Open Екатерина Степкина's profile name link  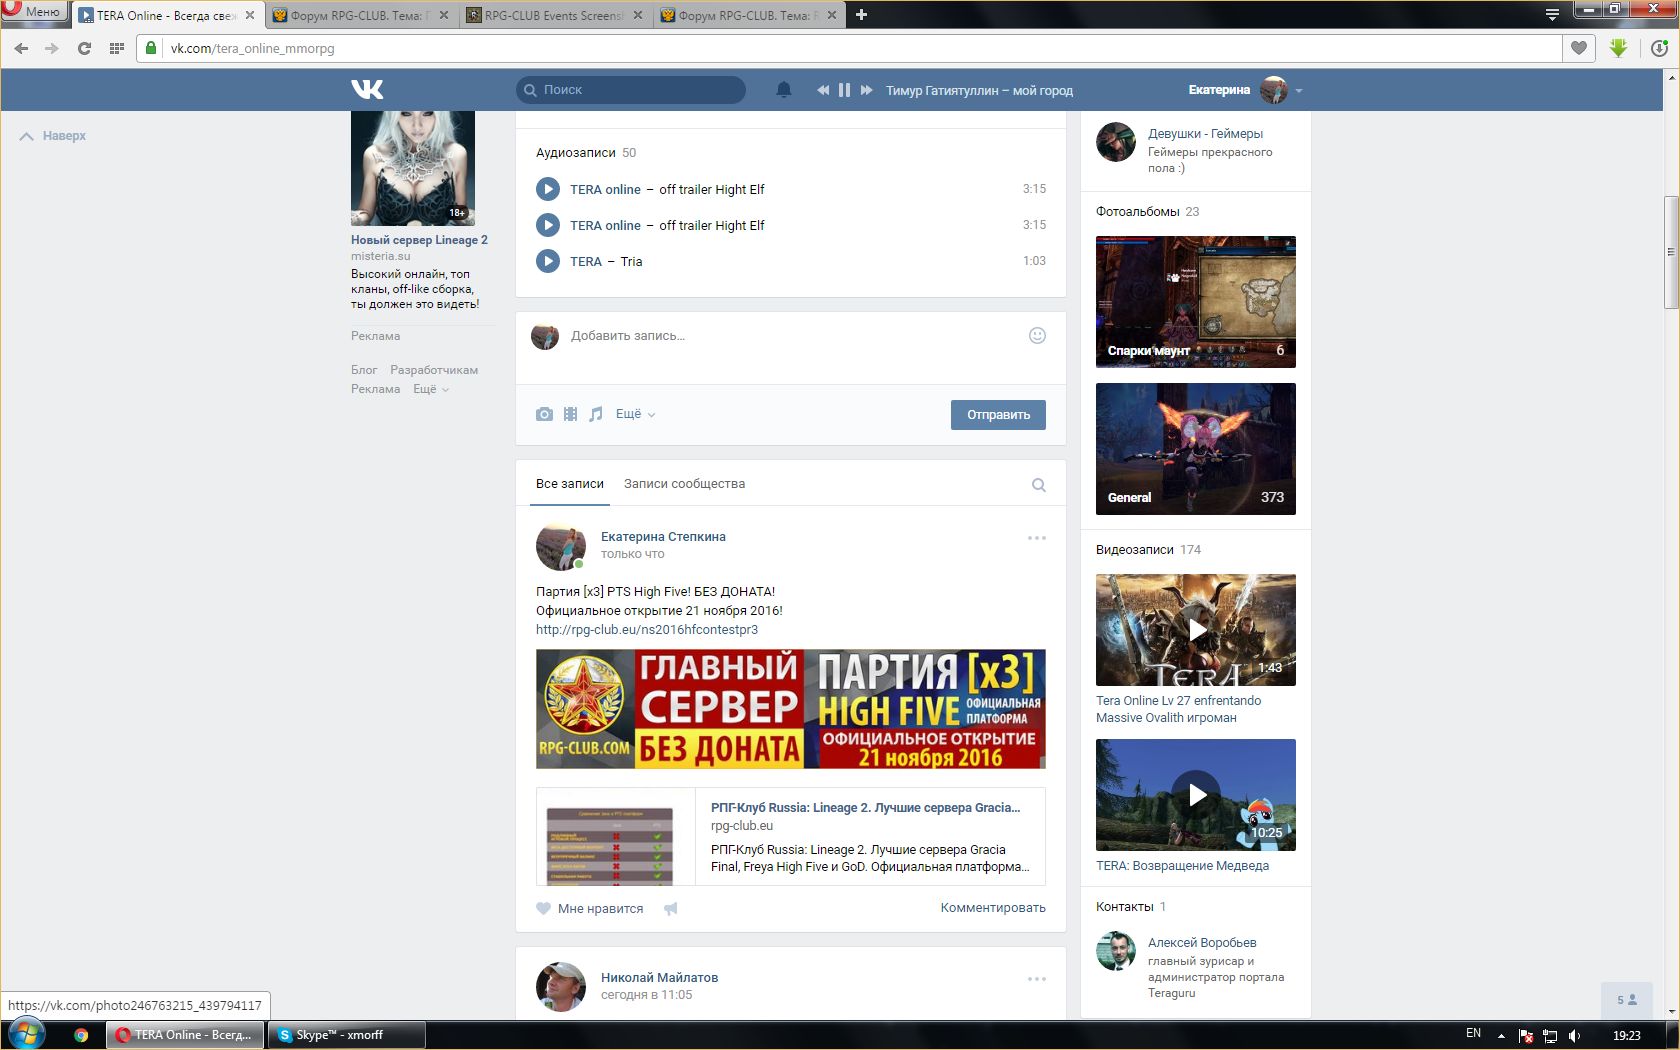tap(663, 537)
